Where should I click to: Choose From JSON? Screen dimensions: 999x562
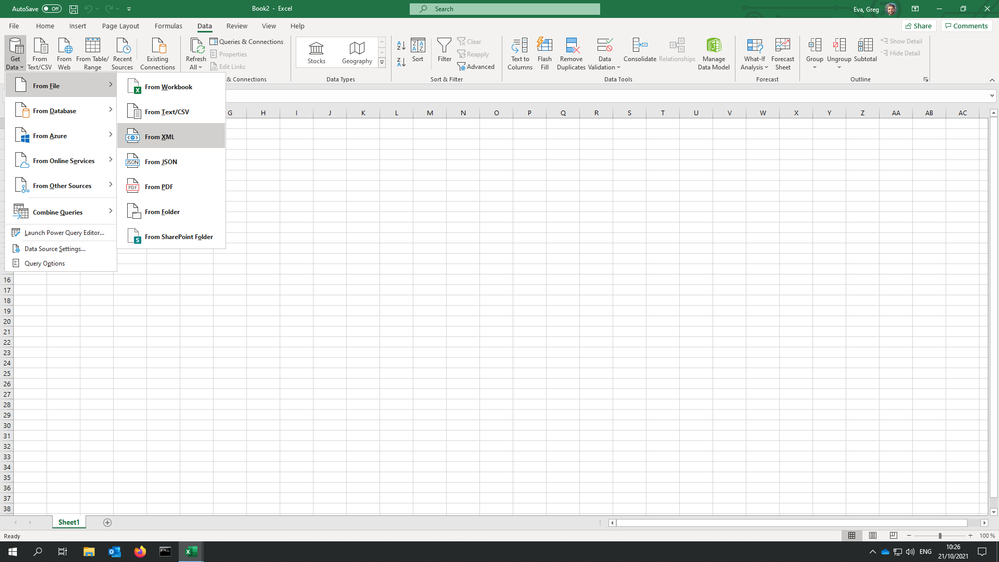(x=171, y=161)
